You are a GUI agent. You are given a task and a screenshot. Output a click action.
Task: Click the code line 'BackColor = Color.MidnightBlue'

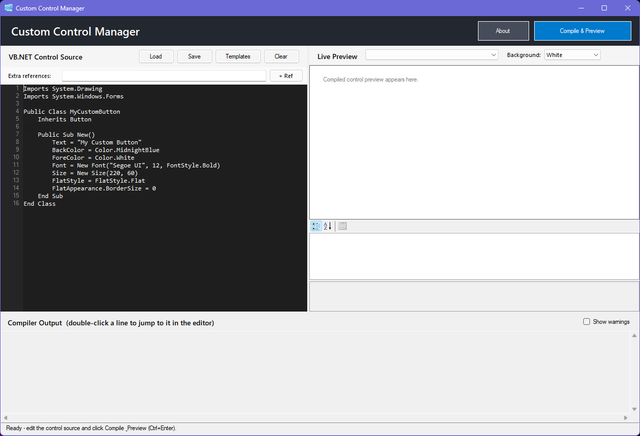[106, 150]
